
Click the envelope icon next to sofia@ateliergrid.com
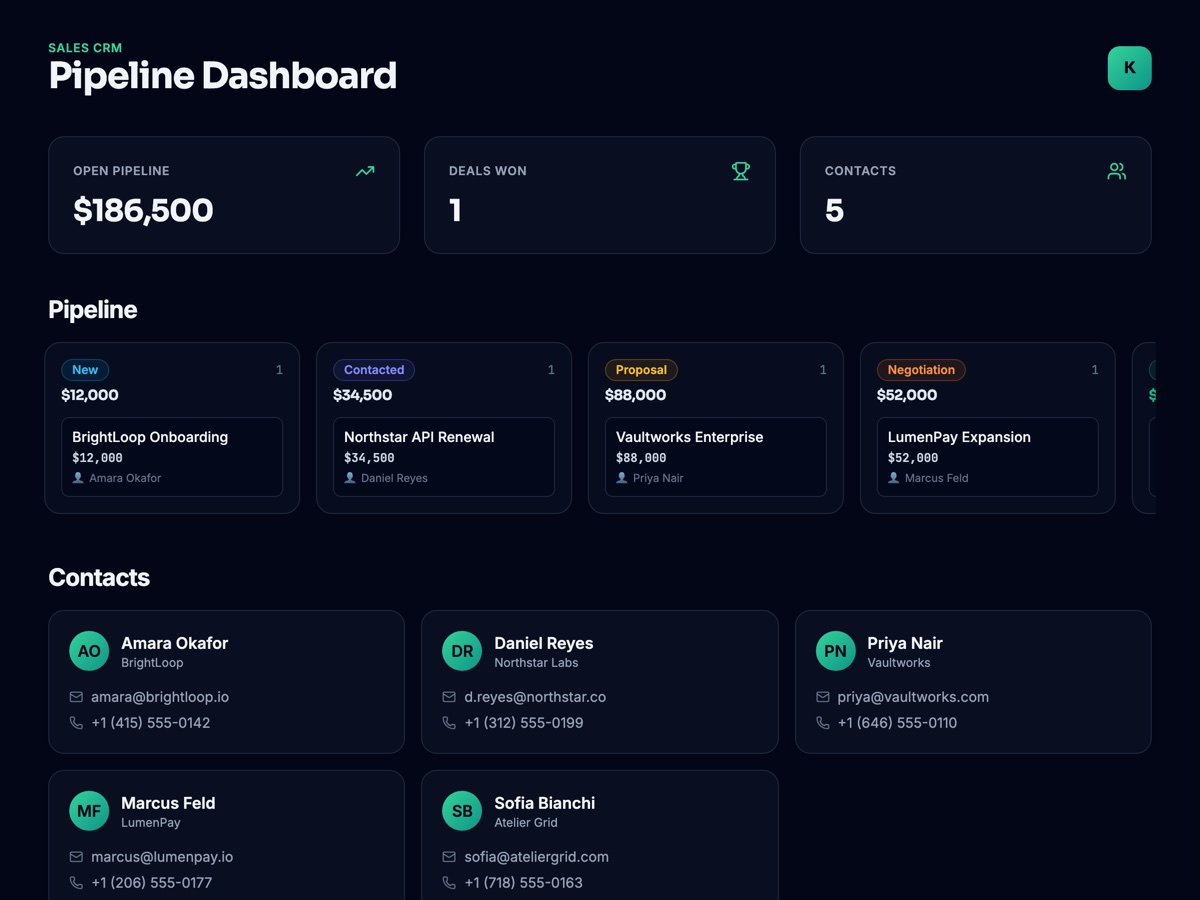pyautogui.click(x=449, y=857)
